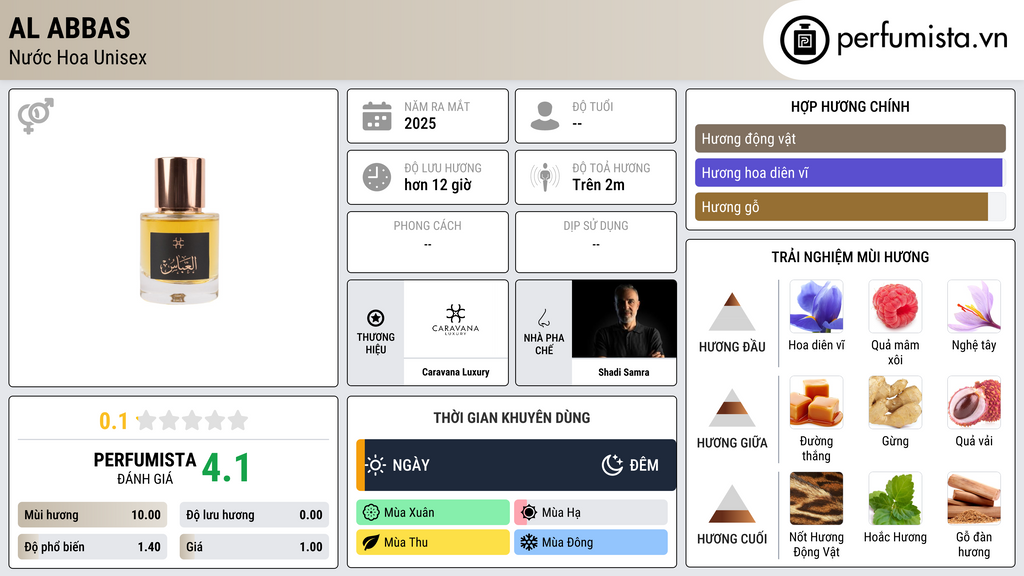1024x576 pixels.
Task: Click the star badge icon above Thương hiệu
Action: pyautogui.click(x=376, y=318)
